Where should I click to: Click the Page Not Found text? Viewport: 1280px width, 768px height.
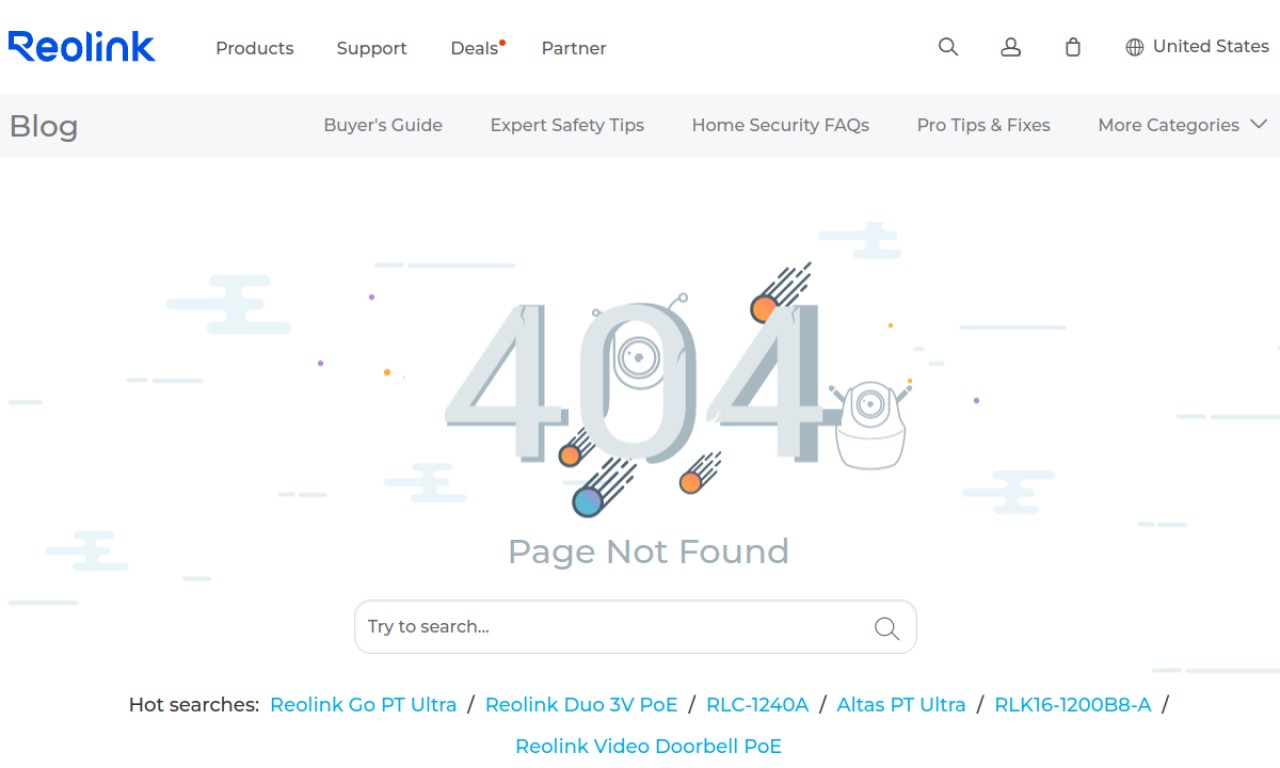pyautogui.click(x=648, y=551)
